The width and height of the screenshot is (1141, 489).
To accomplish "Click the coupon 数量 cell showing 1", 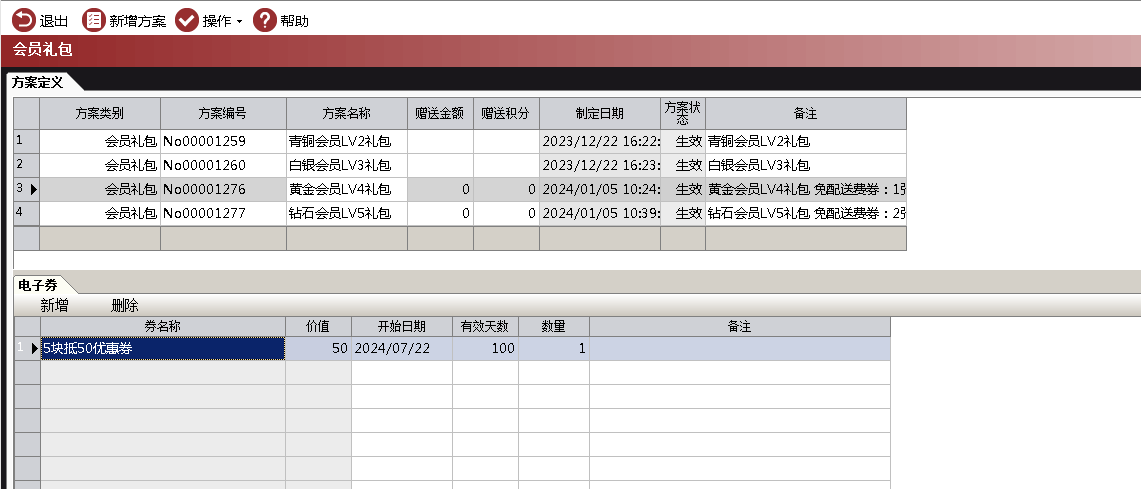I will tap(554, 349).
